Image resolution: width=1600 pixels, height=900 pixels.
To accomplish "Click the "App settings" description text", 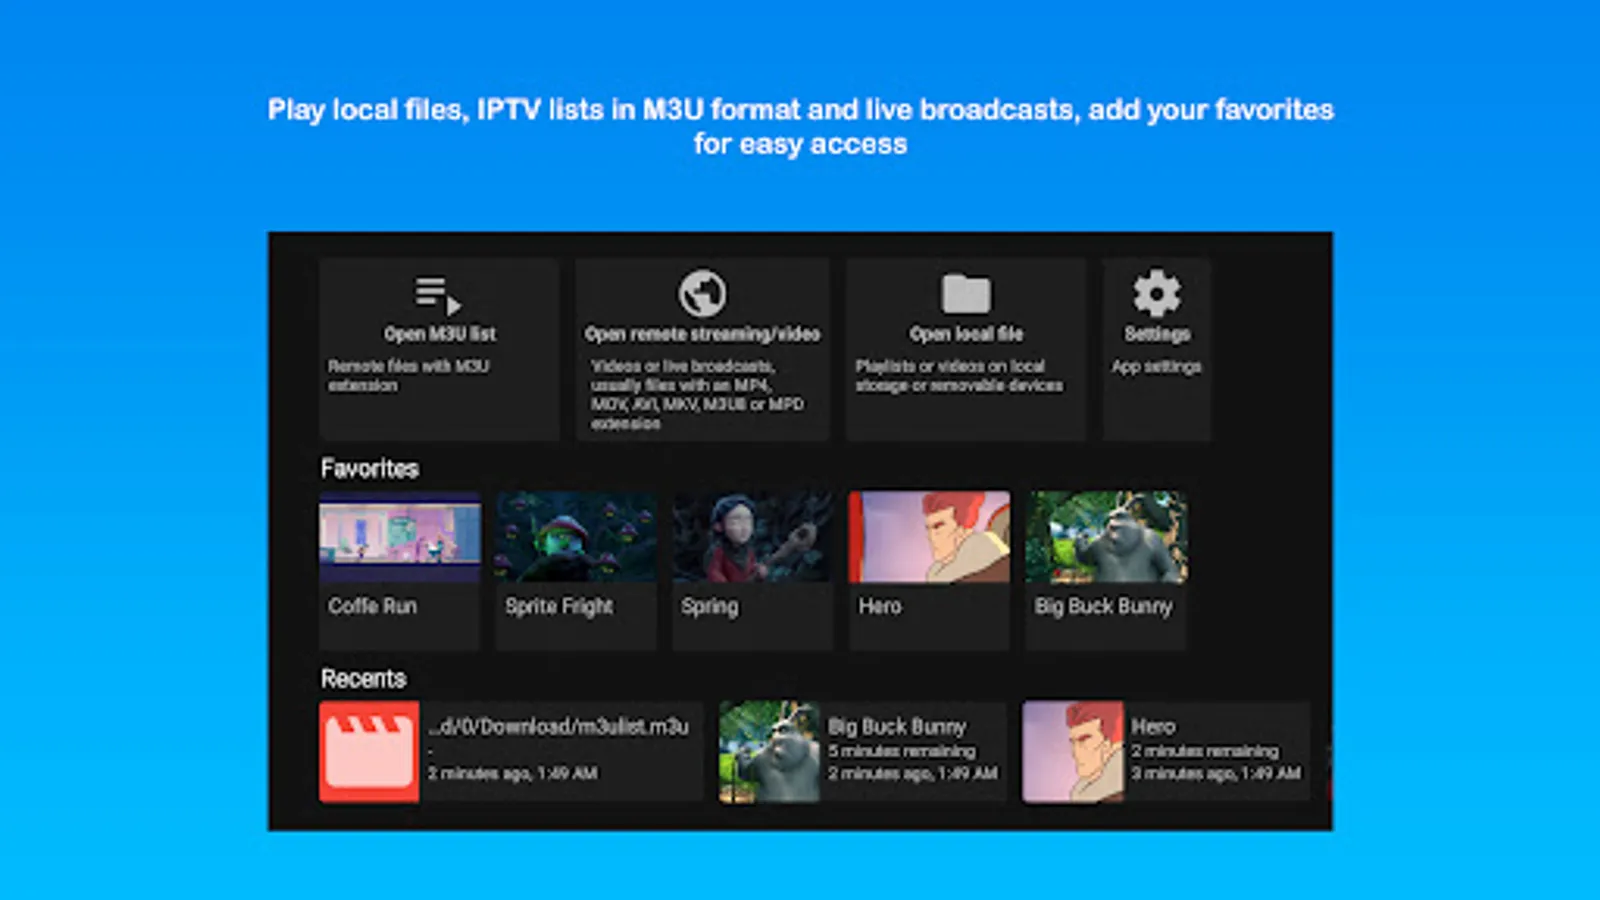I will coord(1156,367).
